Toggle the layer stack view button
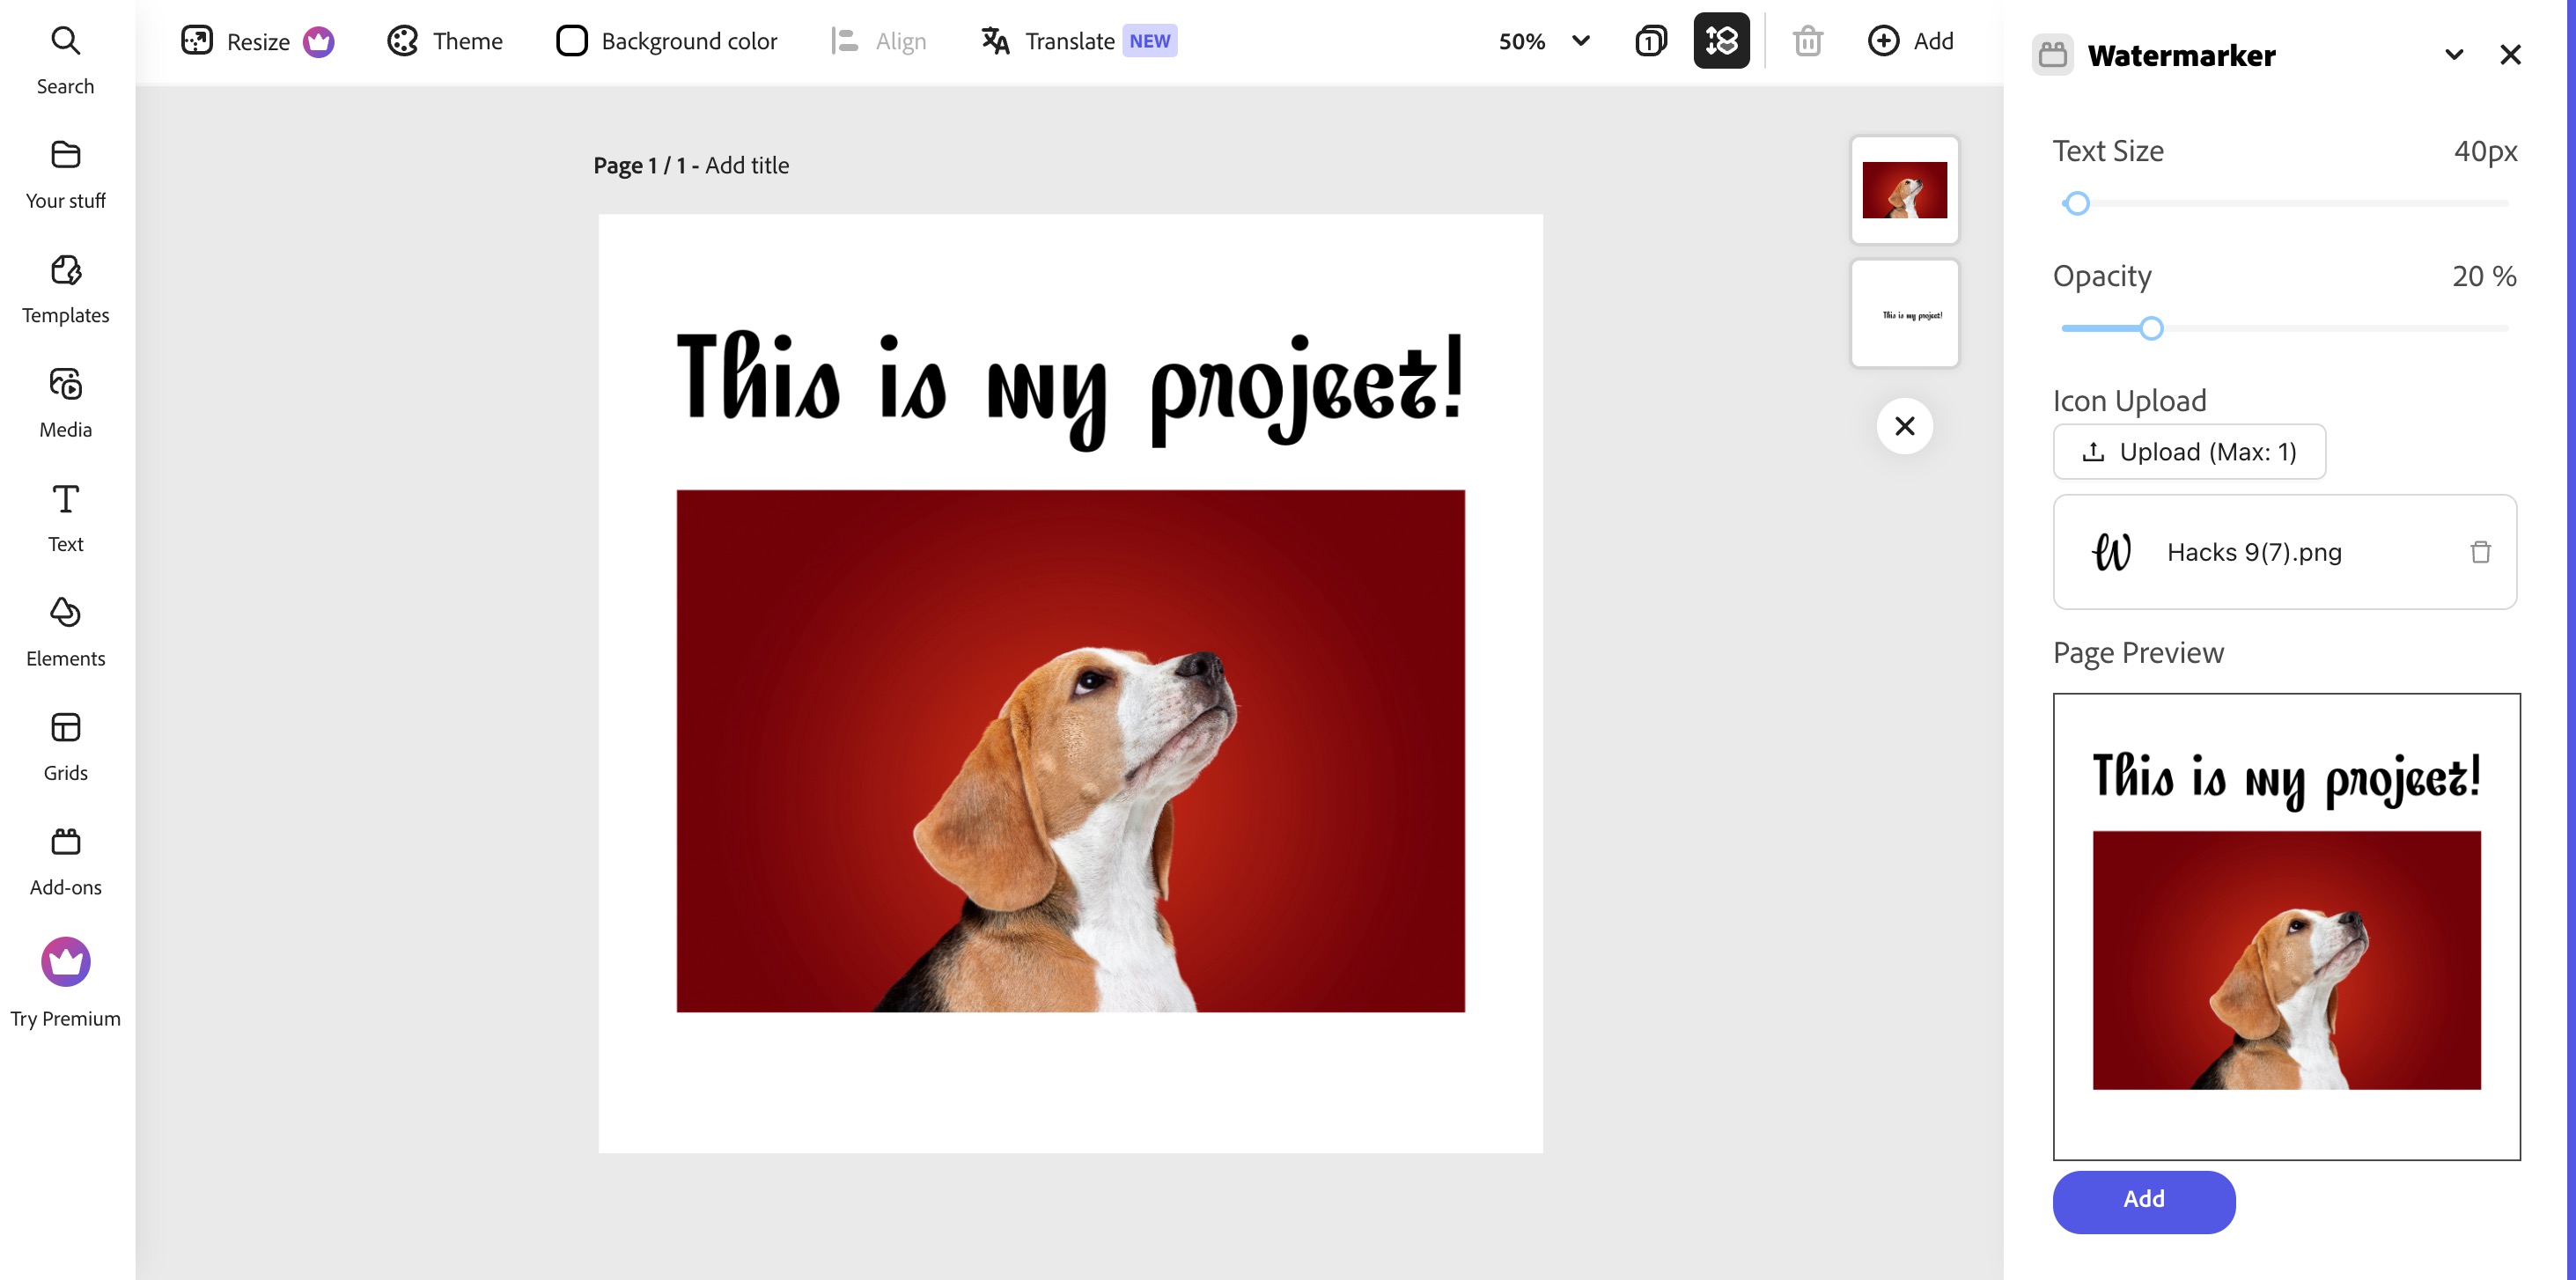The width and height of the screenshot is (2576, 1280). tap(1721, 41)
